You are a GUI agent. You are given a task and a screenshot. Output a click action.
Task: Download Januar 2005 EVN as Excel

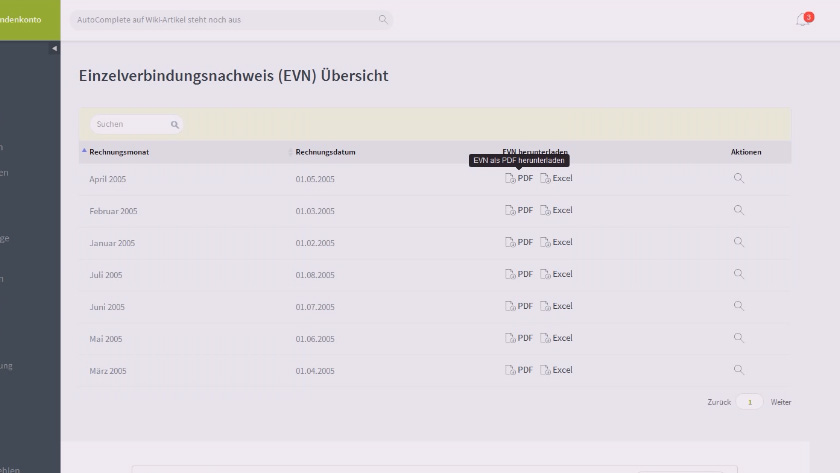[557, 243]
